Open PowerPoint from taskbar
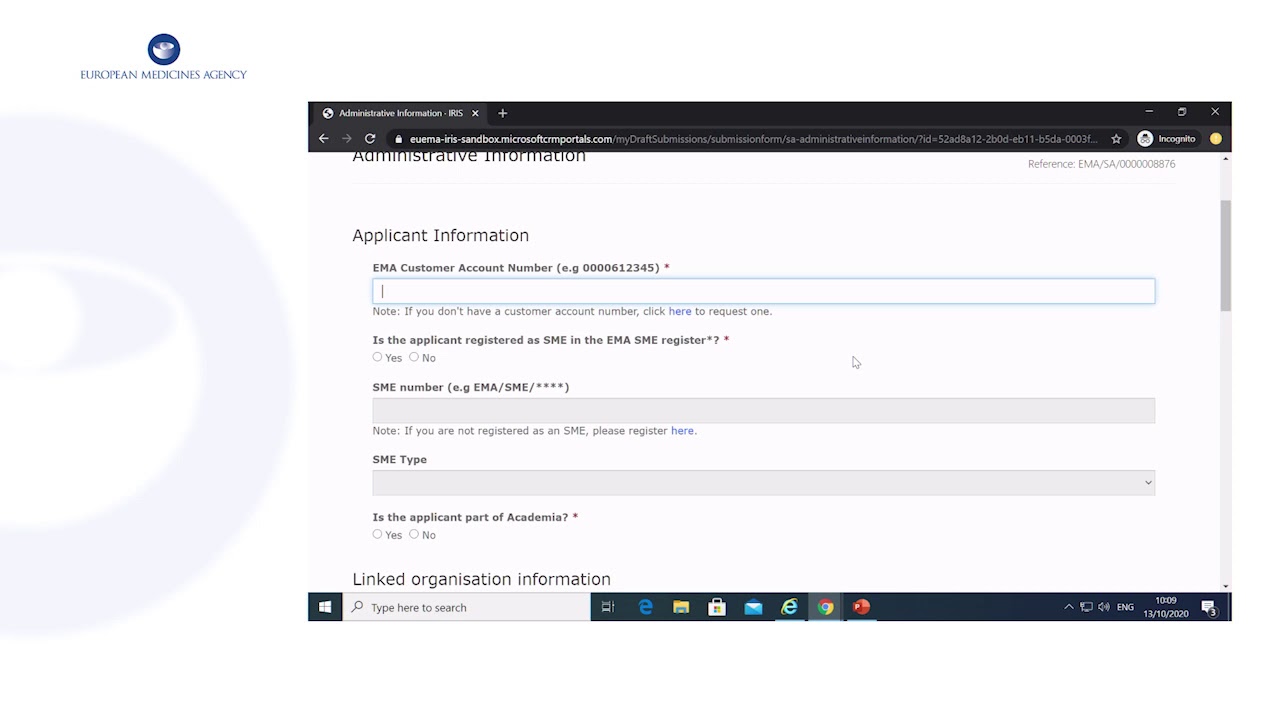The image size is (1280, 720). pyautogui.click(x=861, y=607)
